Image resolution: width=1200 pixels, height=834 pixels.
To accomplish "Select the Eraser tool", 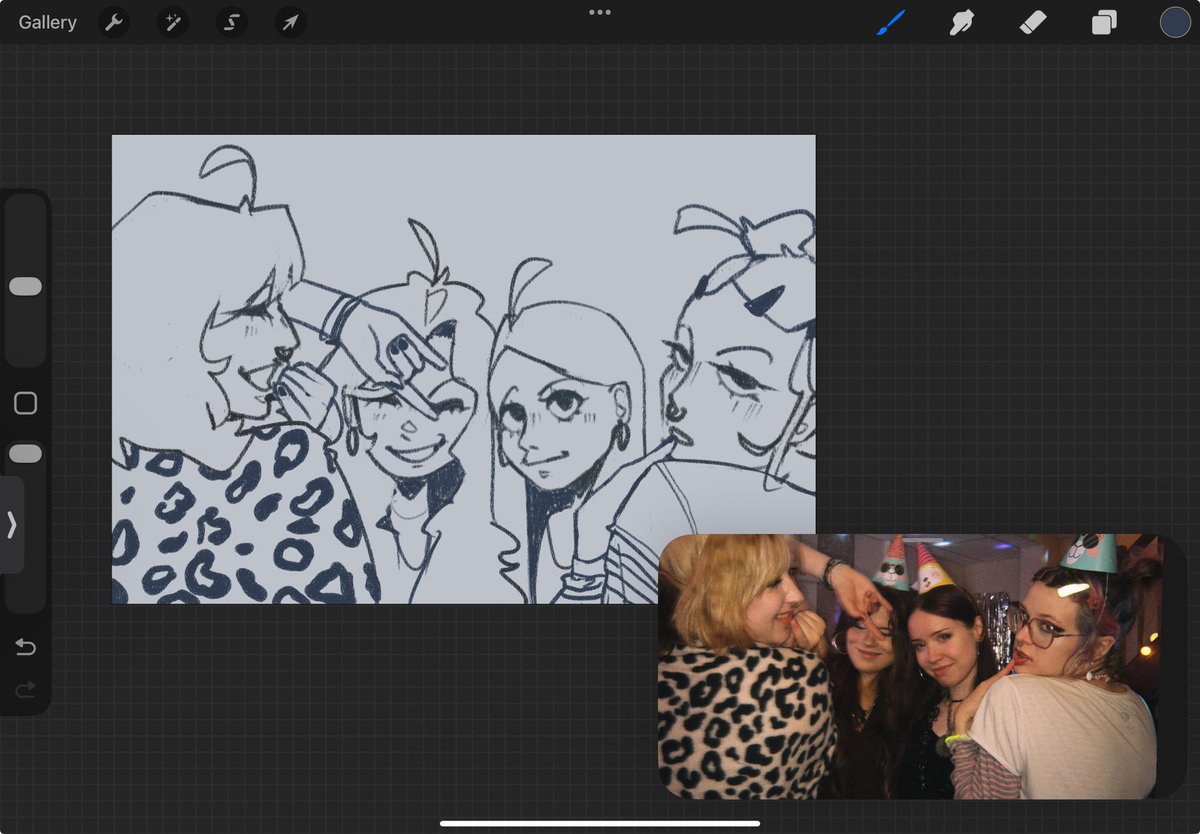I will click(x=1032, y=22).
